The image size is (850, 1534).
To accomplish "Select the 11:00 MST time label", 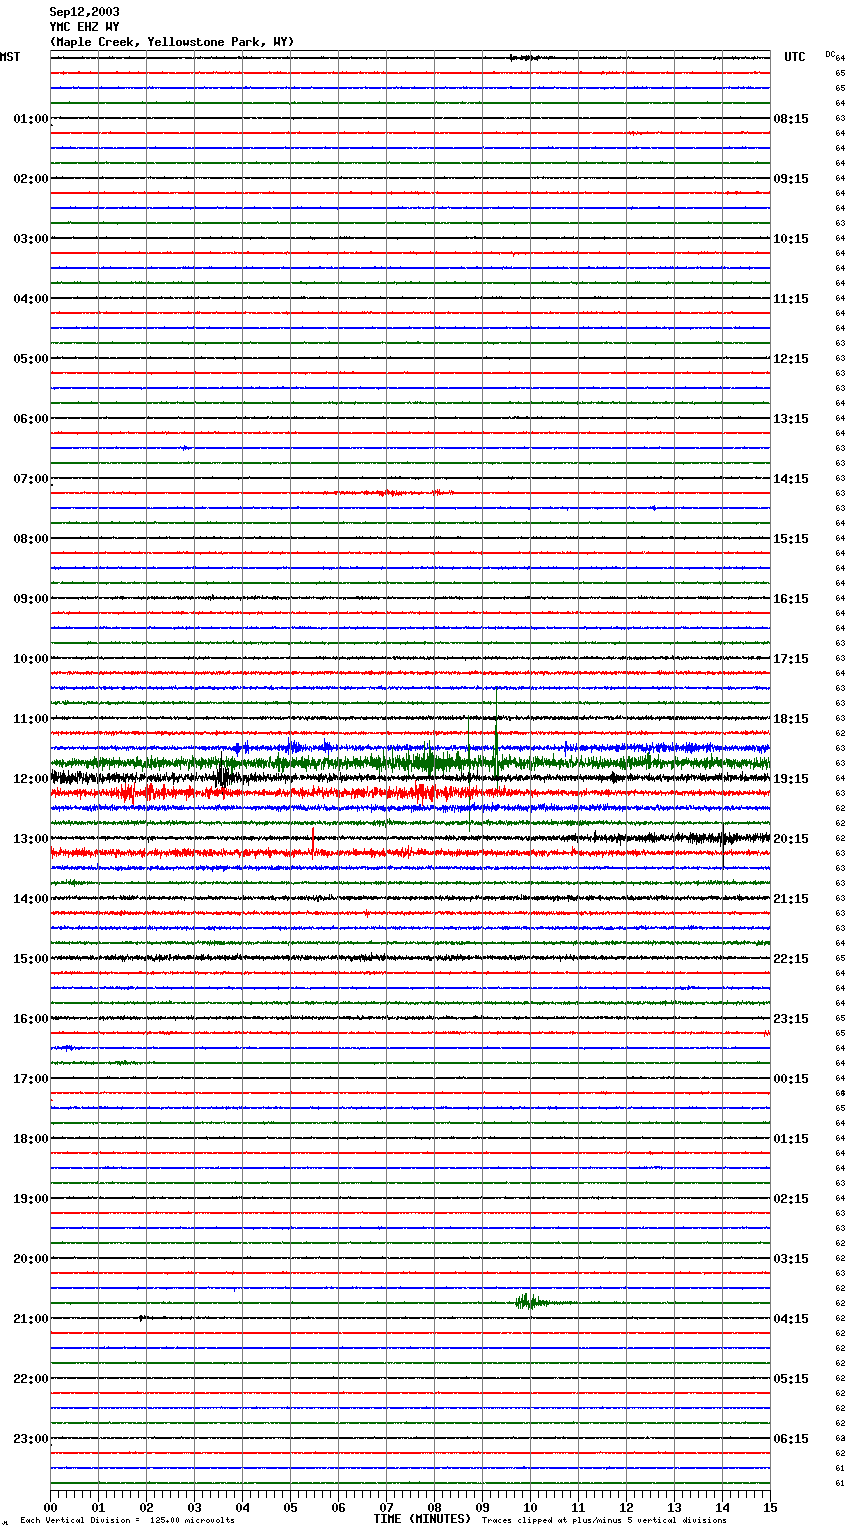I will point(31,719).
